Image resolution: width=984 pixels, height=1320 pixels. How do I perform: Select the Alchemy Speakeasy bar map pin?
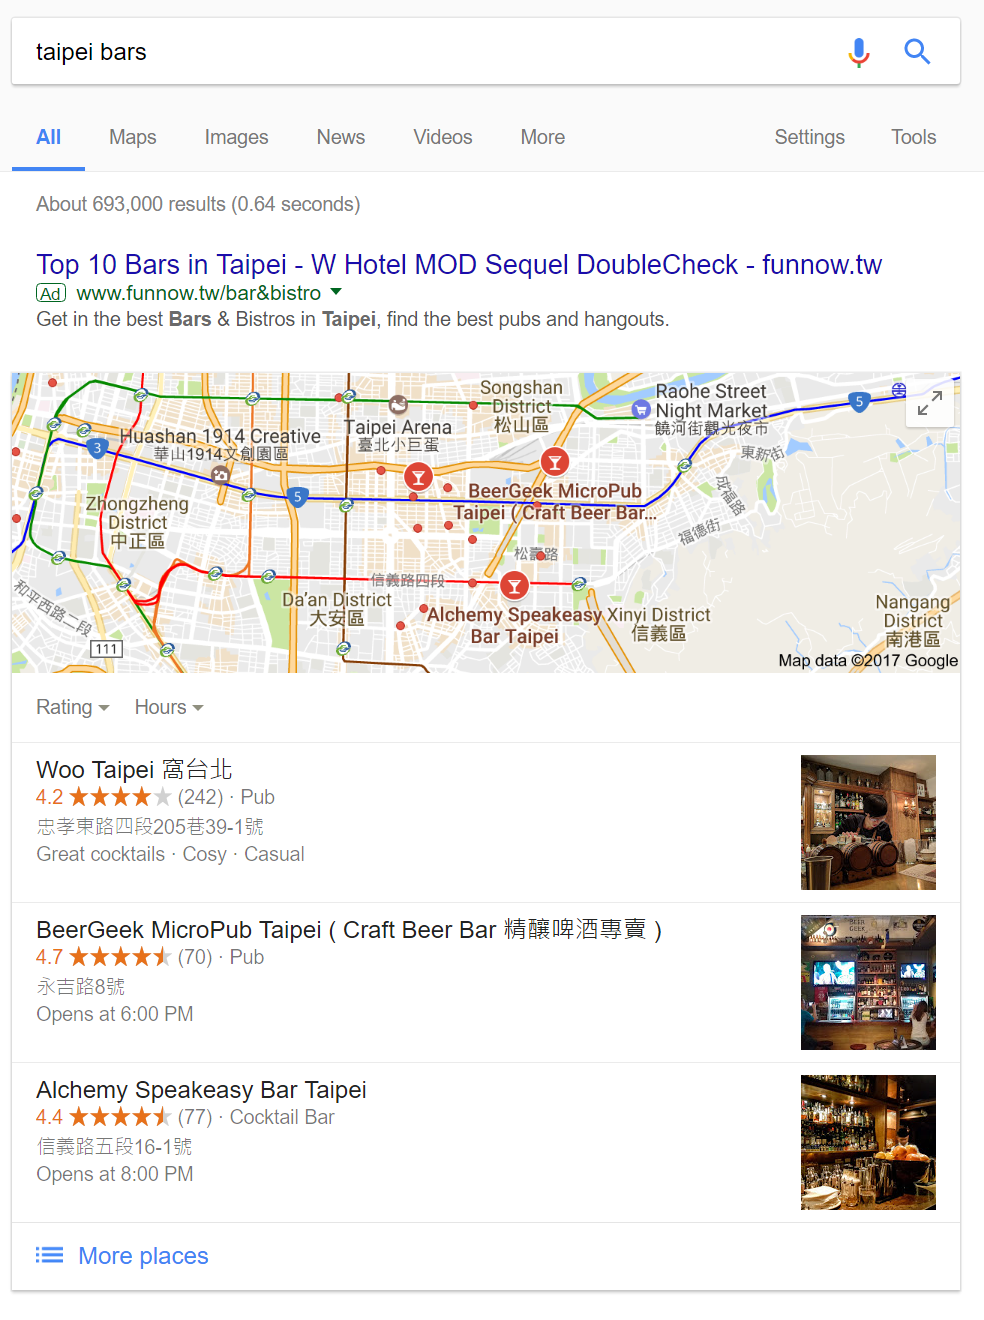tap(514, 586)
